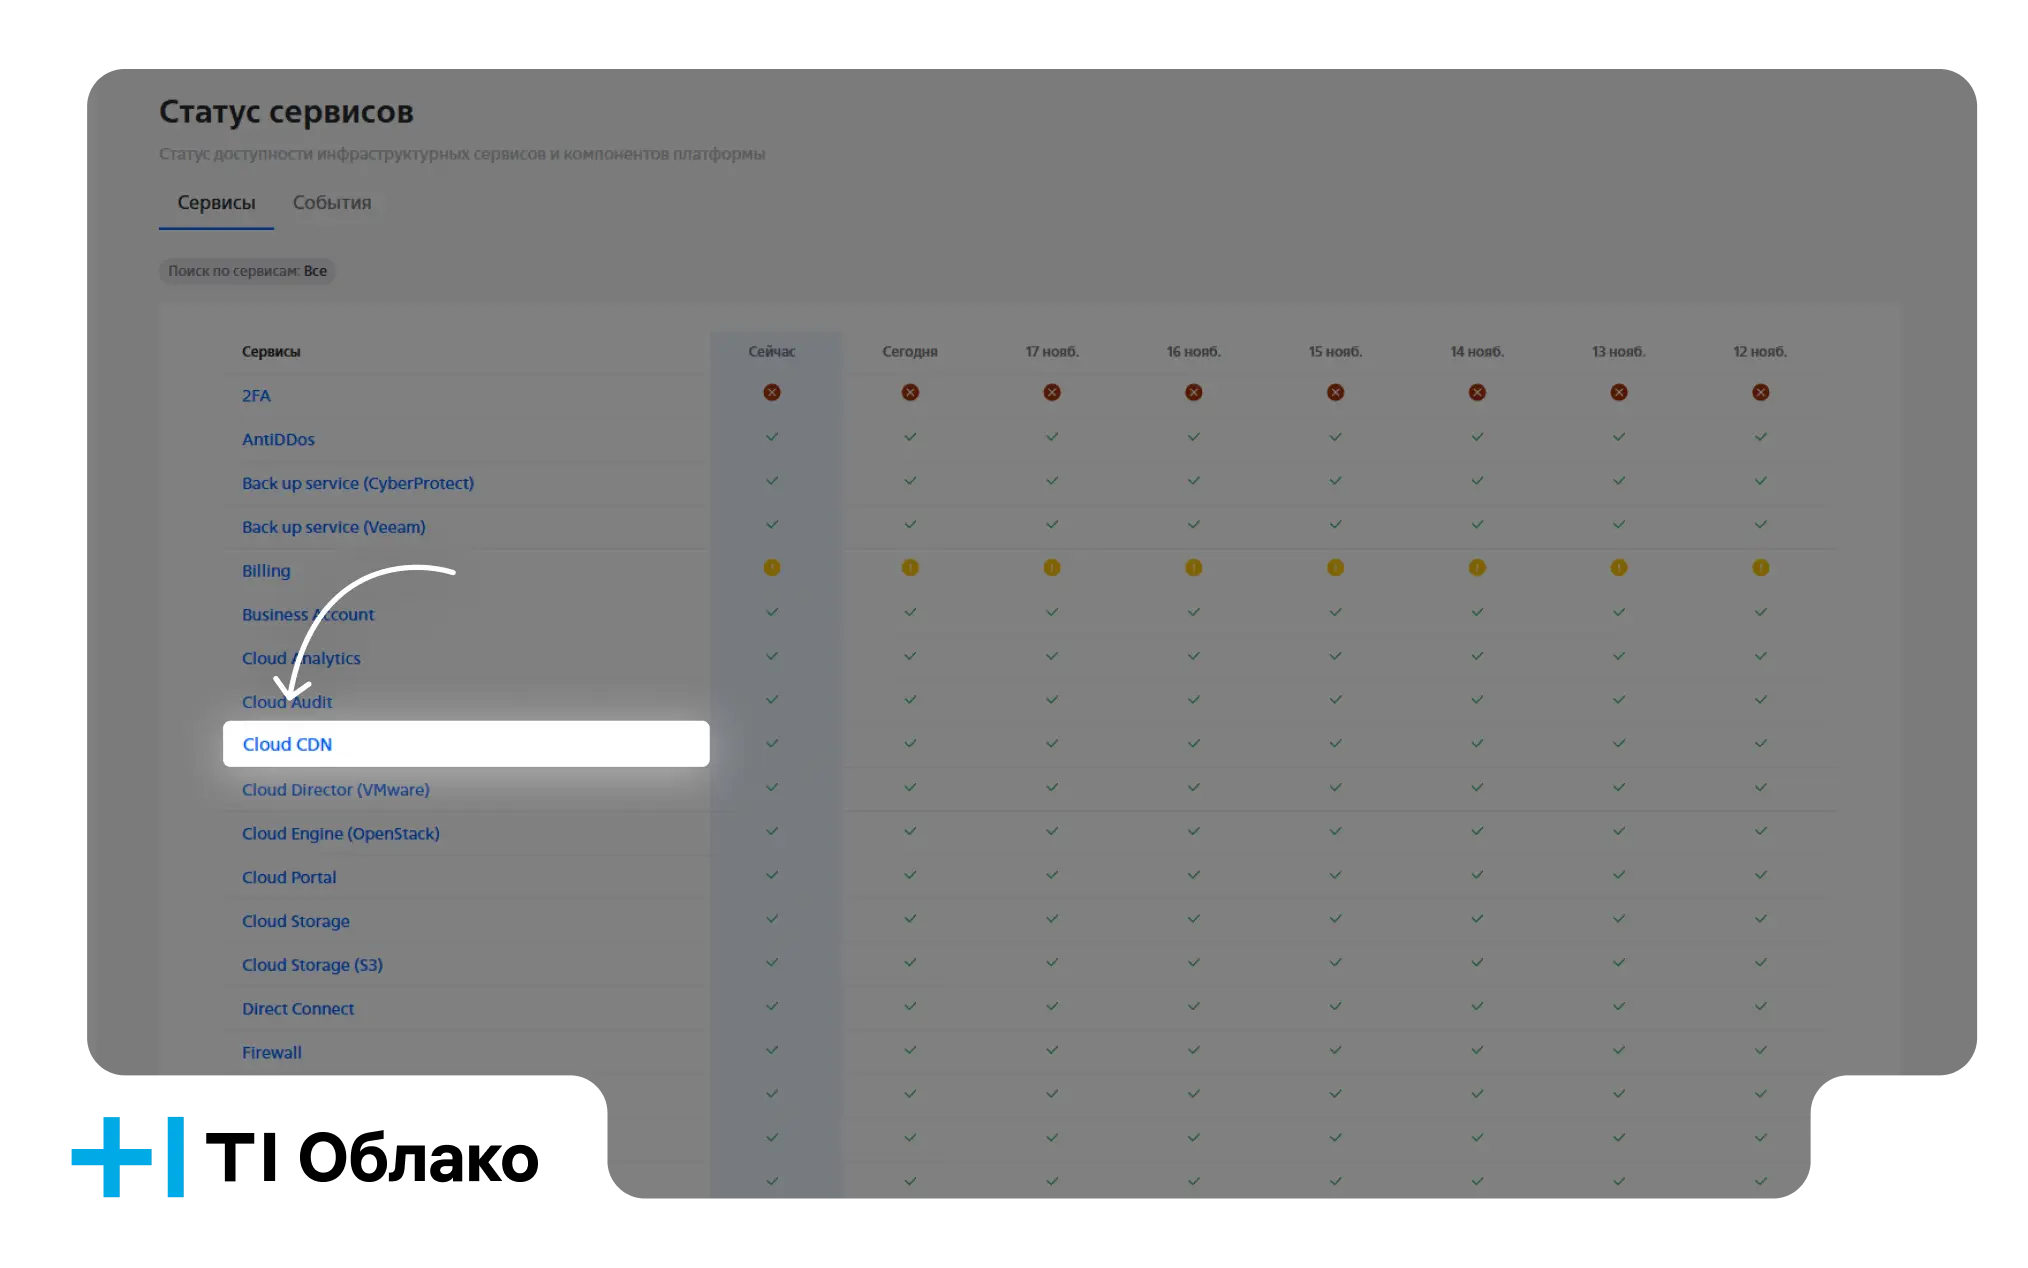
Task: Click the '12 нояб.' column header
Action: (1761, 352)
